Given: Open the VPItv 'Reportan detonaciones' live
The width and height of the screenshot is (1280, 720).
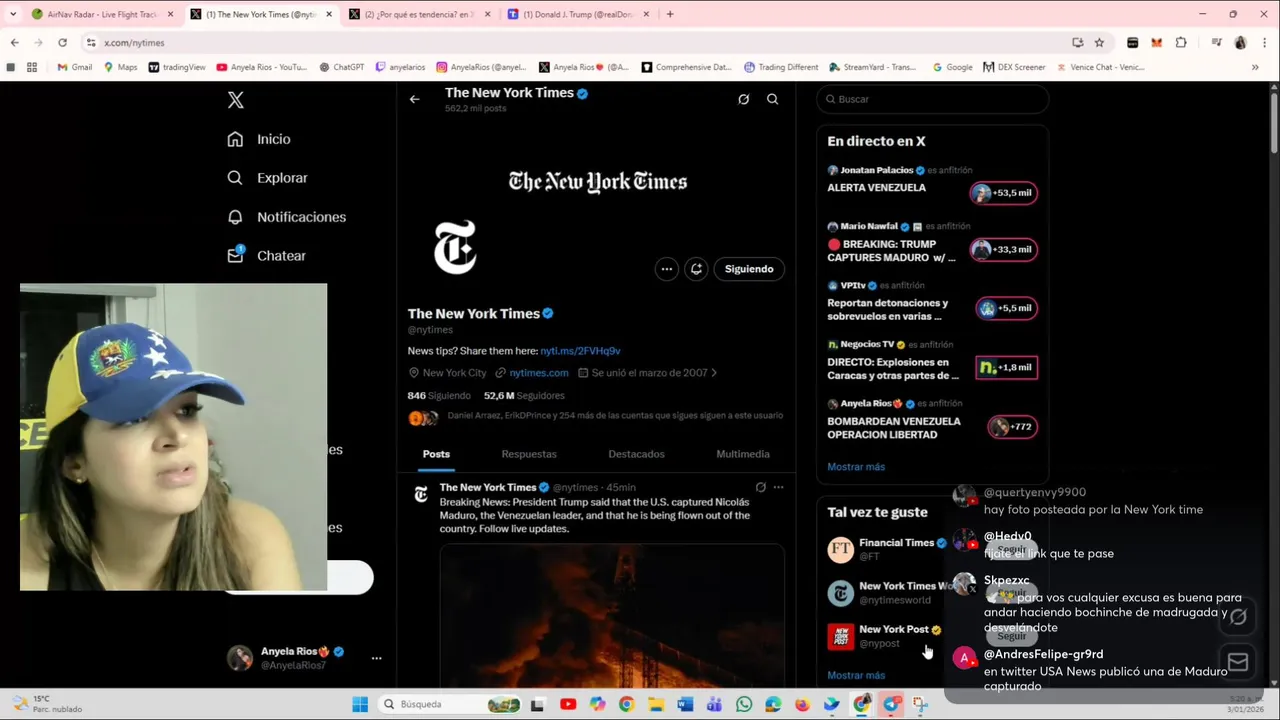Looking at the screenshot, I should coord(932,302).
